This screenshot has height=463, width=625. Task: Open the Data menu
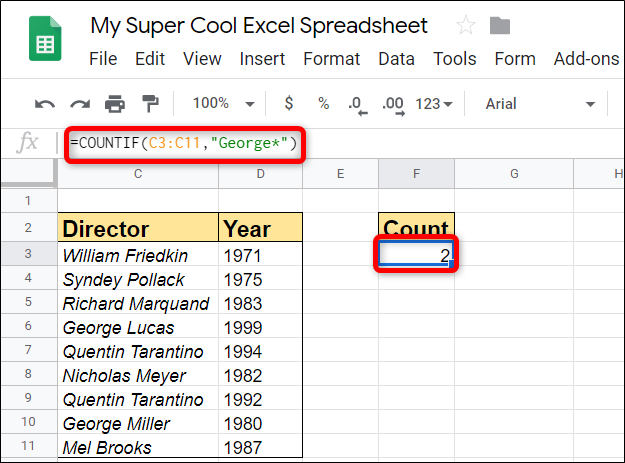coord(396,59)
